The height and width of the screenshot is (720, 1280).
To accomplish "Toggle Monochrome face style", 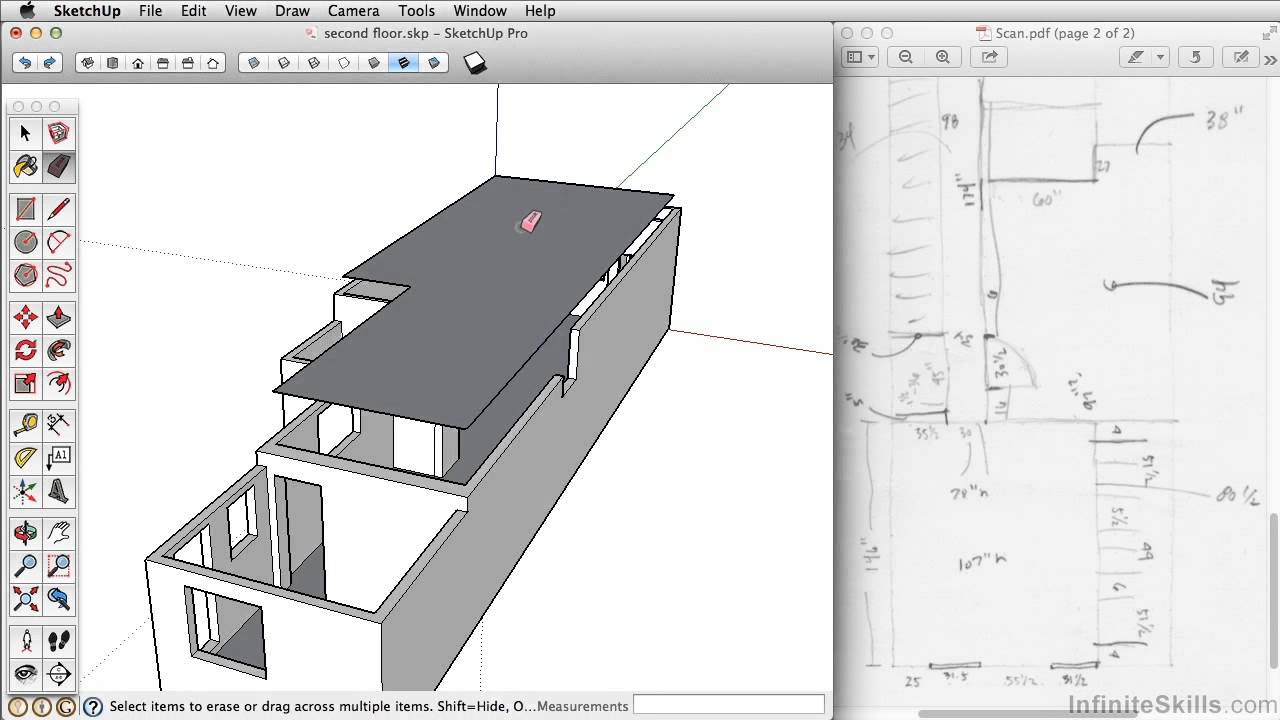I will coord(433,62).
